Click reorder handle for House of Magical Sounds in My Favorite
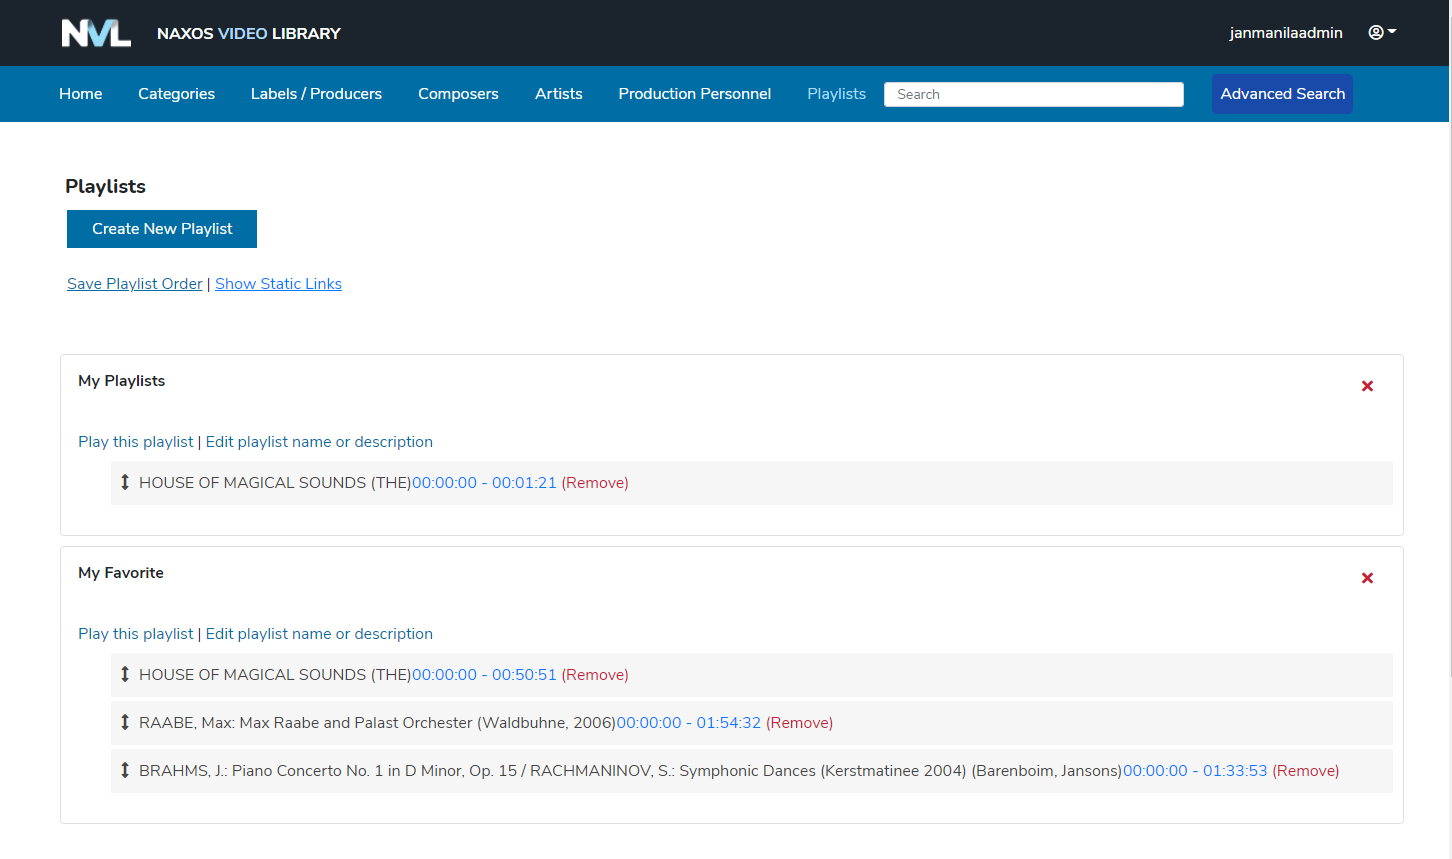This screenshot has width=1452, height=859. coord(125,675)
